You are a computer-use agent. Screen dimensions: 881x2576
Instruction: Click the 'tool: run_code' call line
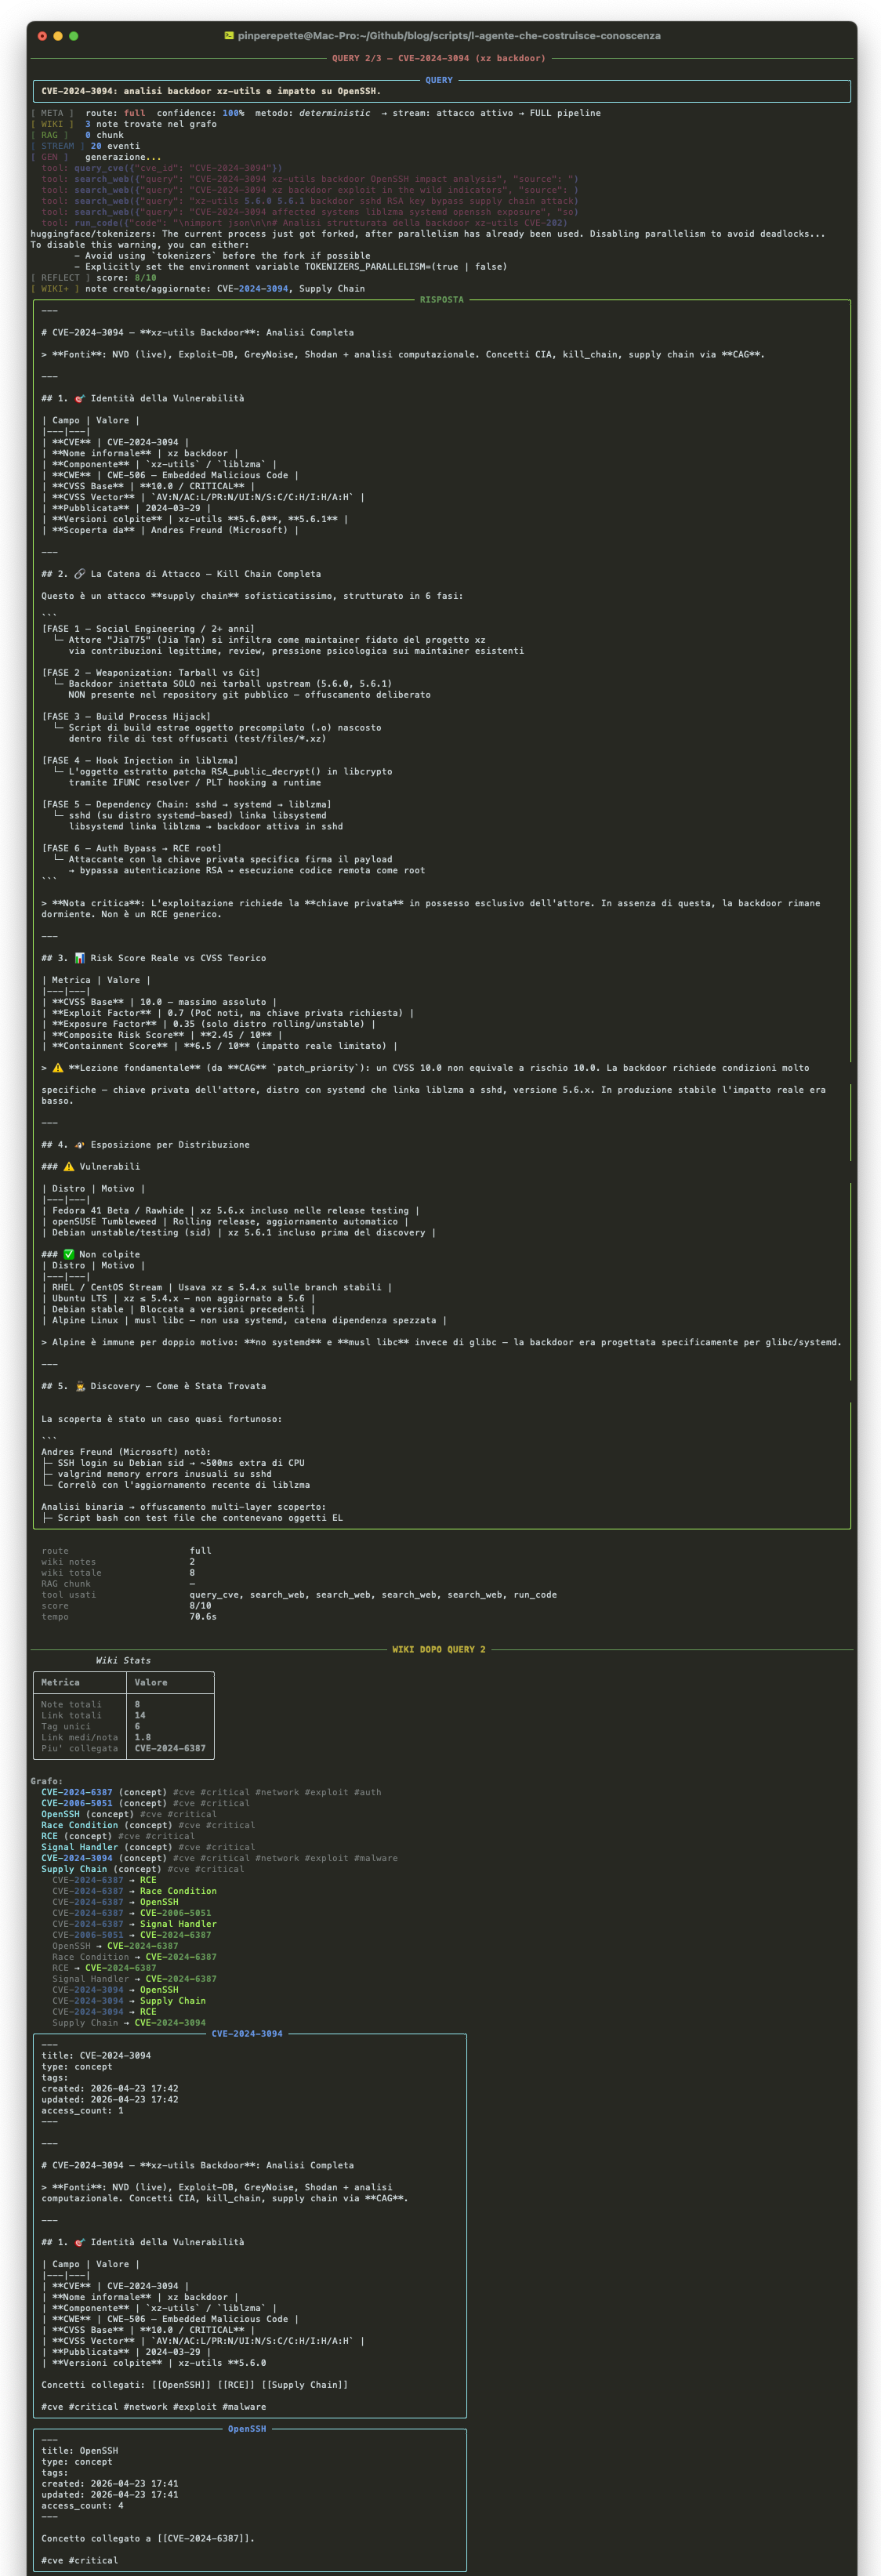pos(305,223)
